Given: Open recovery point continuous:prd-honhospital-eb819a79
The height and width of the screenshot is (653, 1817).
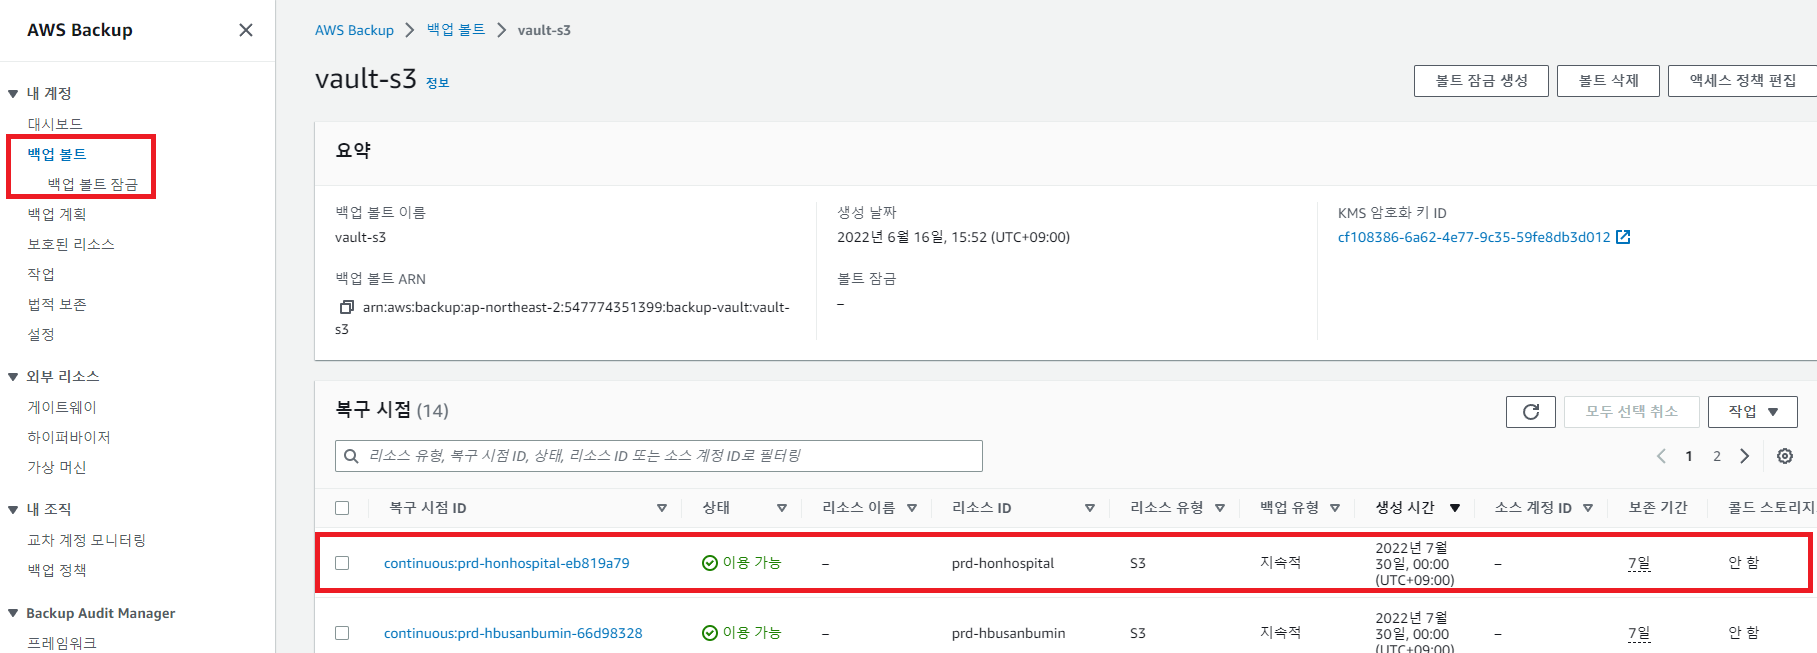Looking at the screenshot, I should click(507, 563).
